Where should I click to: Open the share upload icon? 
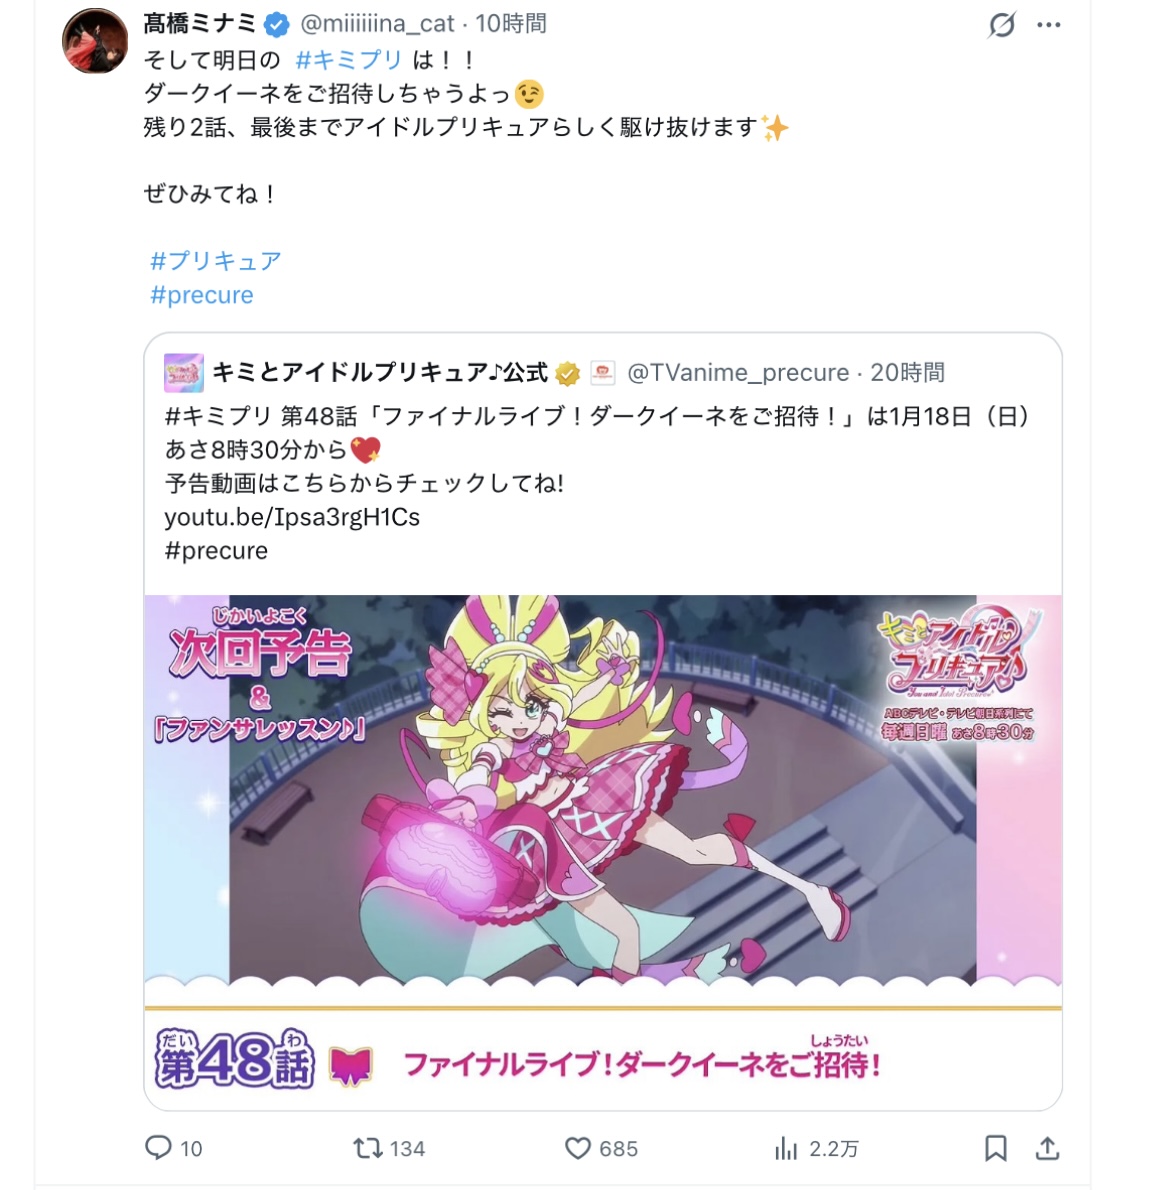(1047, 1148)
